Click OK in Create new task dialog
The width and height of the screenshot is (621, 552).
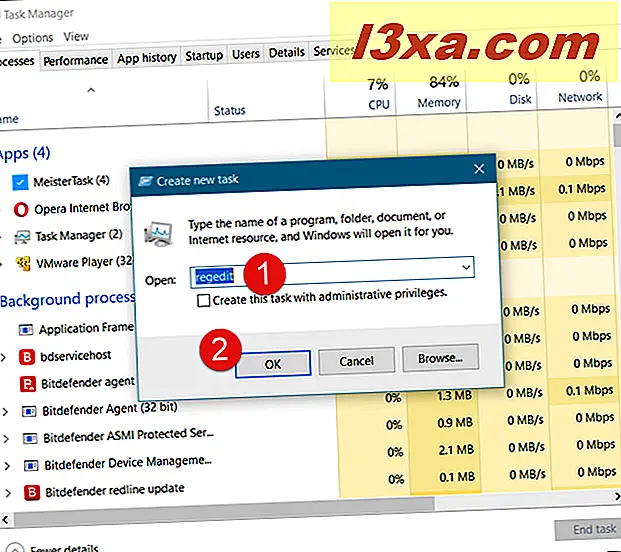(x=273, y=364)
